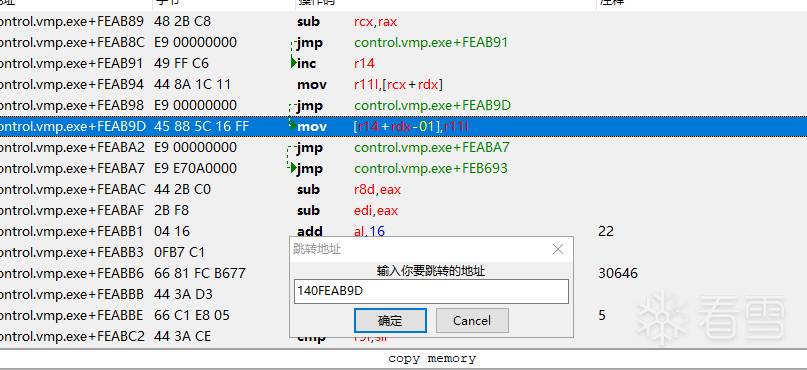Click jump target control.vmp.exe+FEABA7
The height and width of the screenshot is (370, 807).
click(432, 148)
